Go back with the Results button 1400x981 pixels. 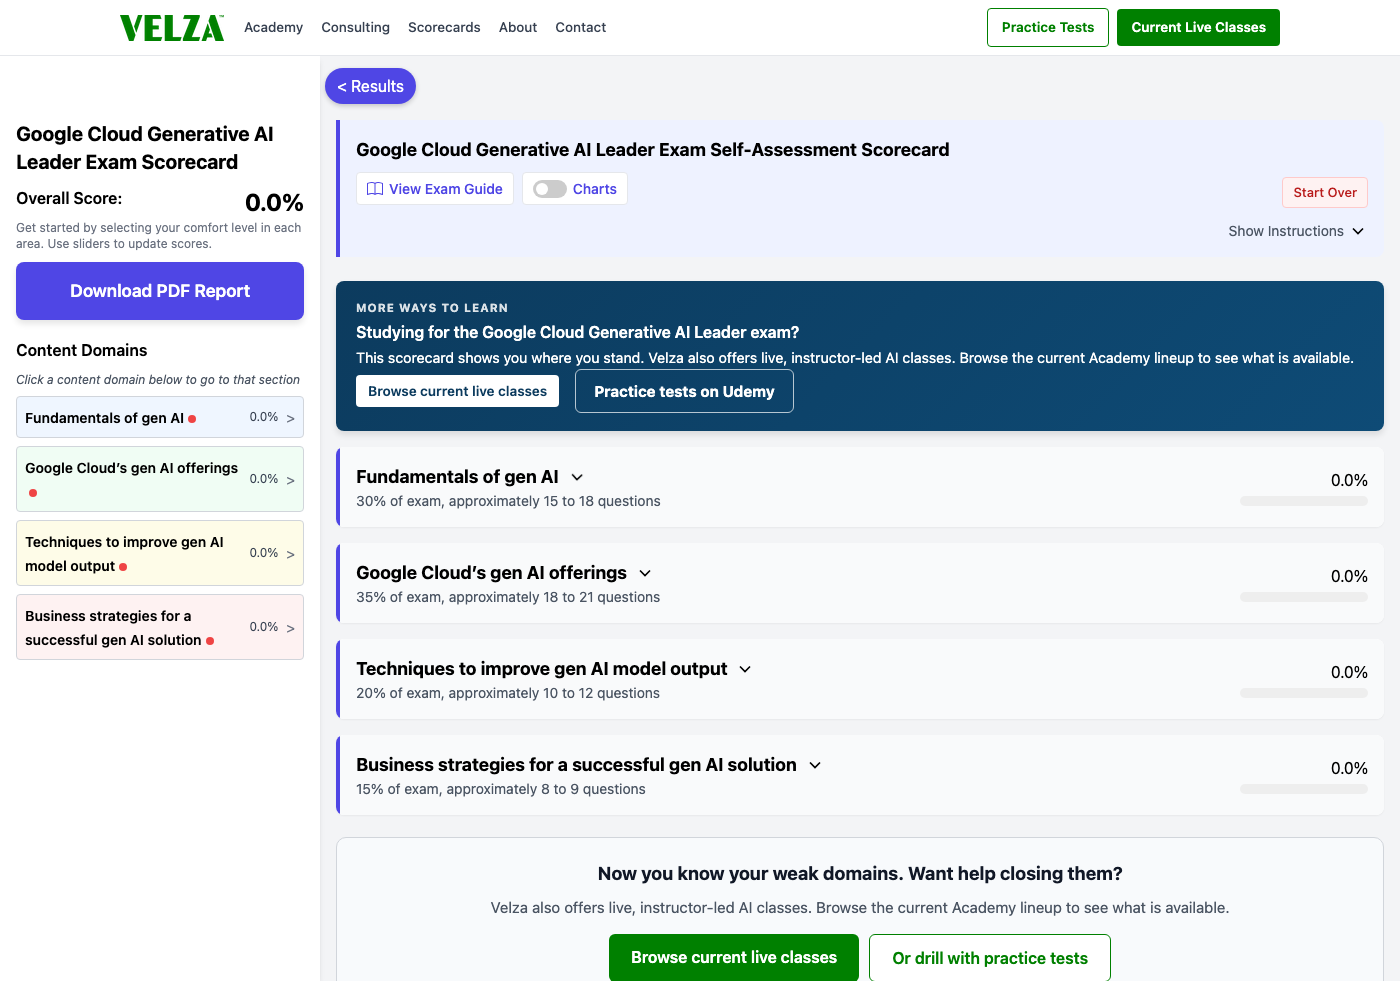point(370,86)
